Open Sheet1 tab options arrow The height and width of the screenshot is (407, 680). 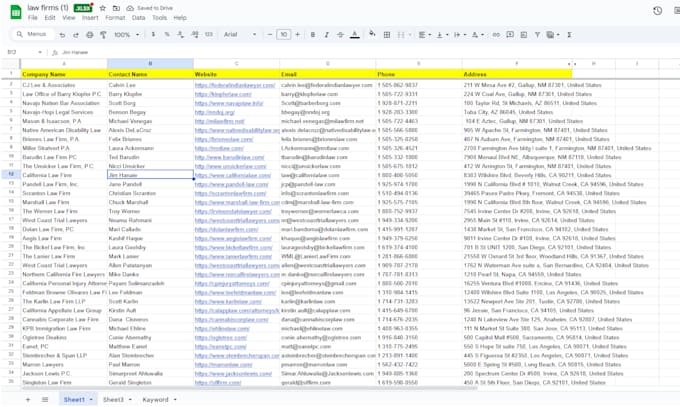pos(91,400)
